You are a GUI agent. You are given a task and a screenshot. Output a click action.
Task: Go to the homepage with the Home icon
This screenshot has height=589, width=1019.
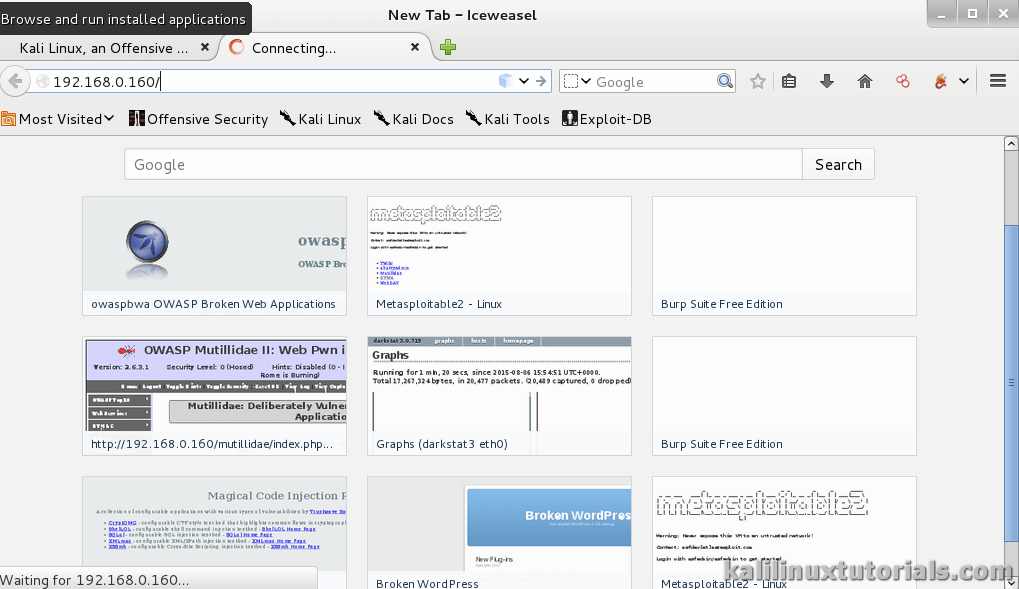[x=863, y=81]
